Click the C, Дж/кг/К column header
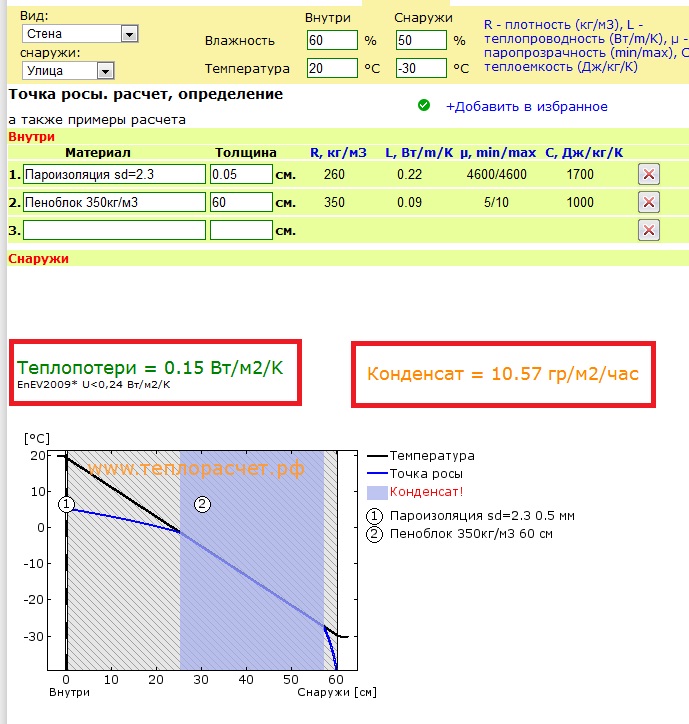Screen dimensions: 689x724 [584, 153]
